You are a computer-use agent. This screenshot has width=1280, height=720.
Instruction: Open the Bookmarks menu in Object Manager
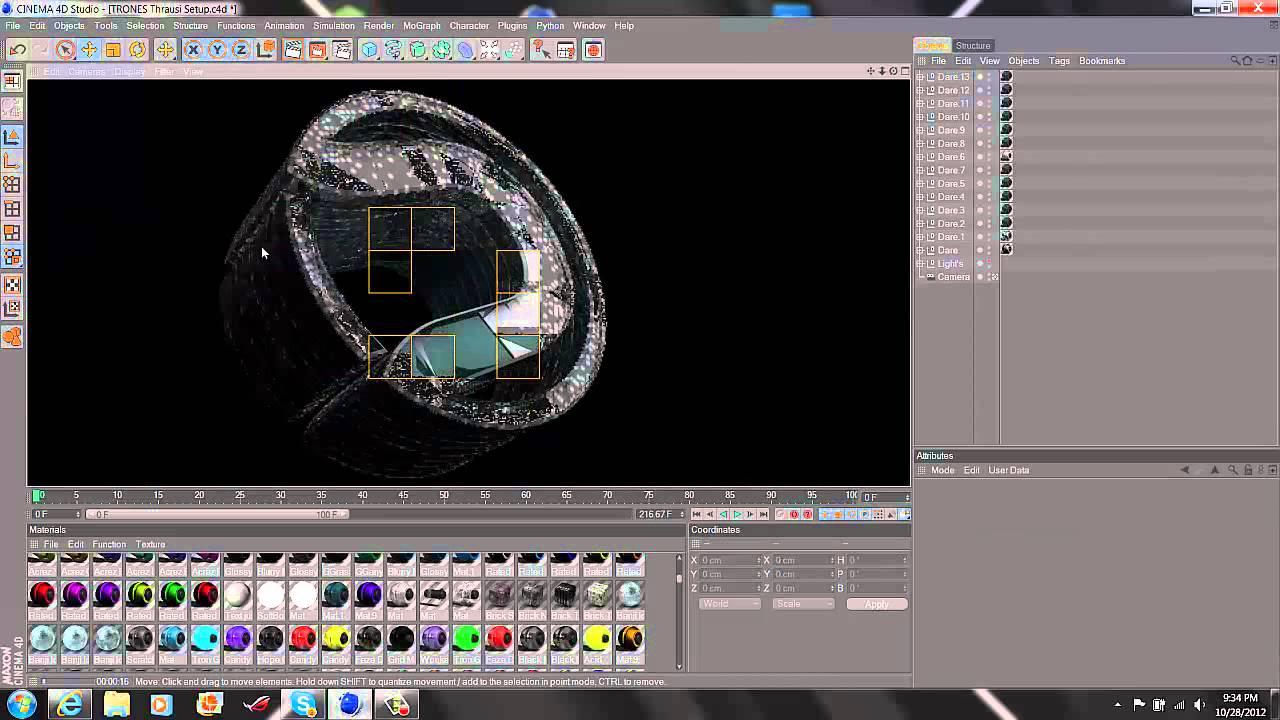tap(1102, 61)
